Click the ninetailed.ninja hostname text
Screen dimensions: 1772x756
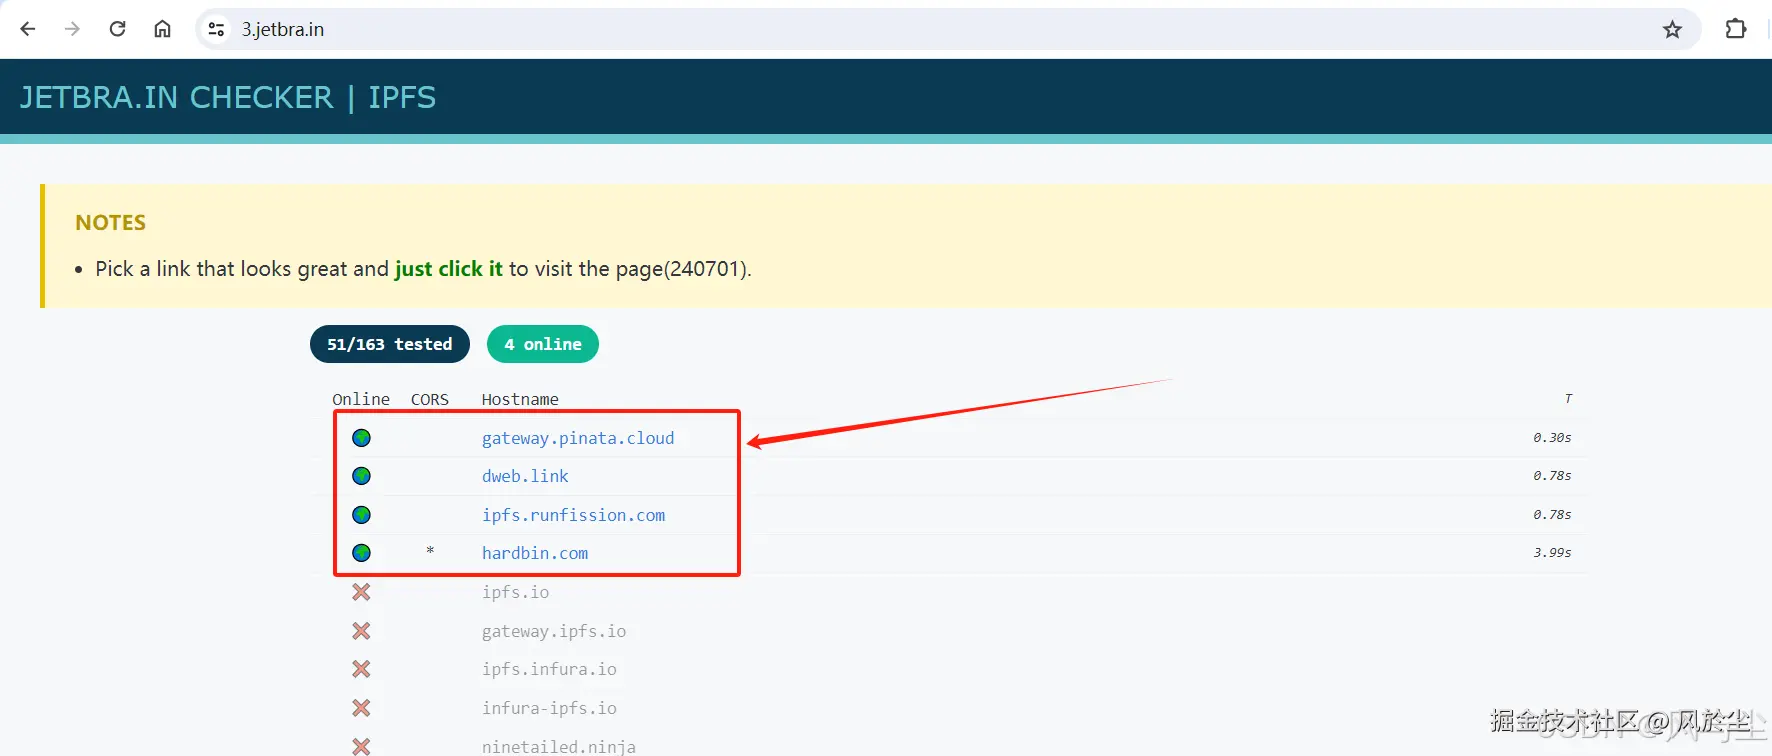tap(558, 746)
